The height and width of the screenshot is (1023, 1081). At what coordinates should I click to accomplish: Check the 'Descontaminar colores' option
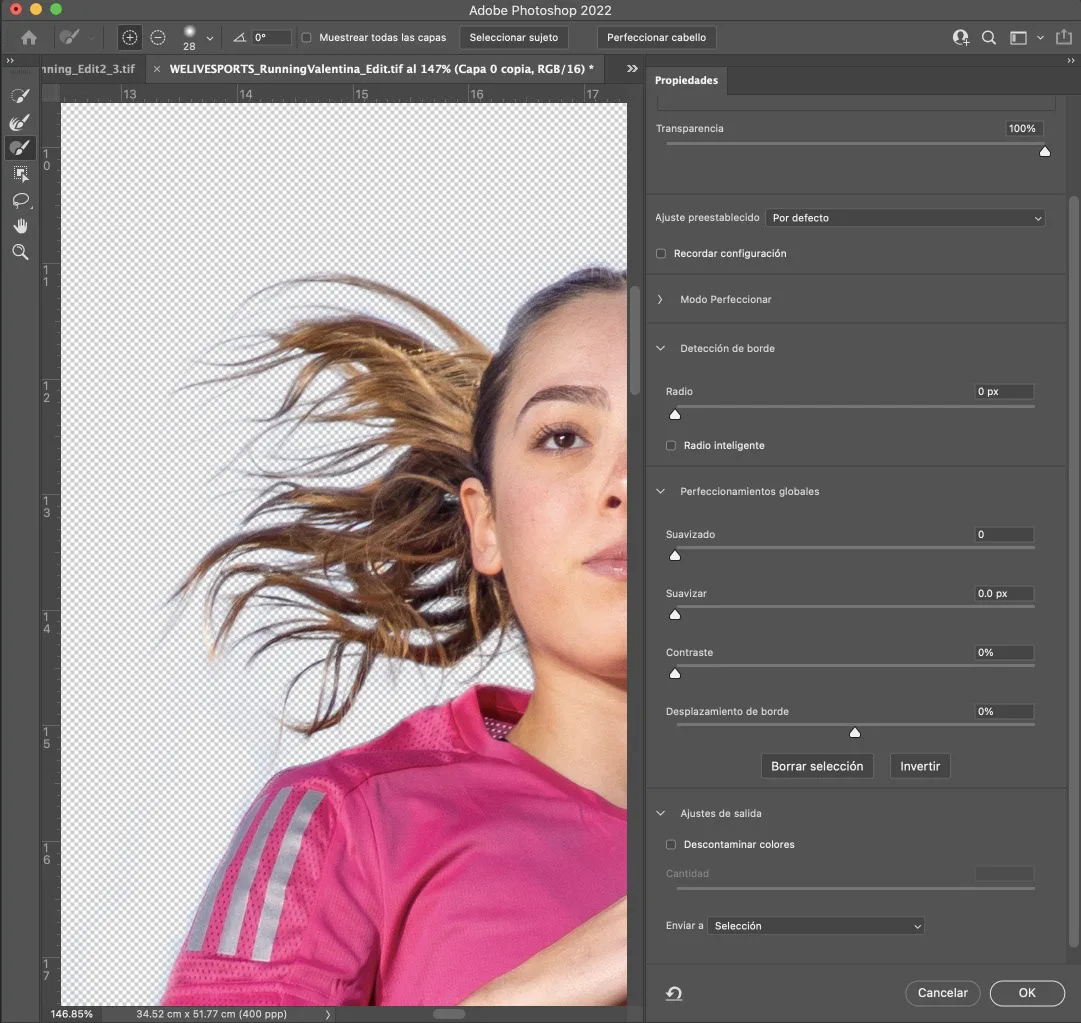click(671, 845)
